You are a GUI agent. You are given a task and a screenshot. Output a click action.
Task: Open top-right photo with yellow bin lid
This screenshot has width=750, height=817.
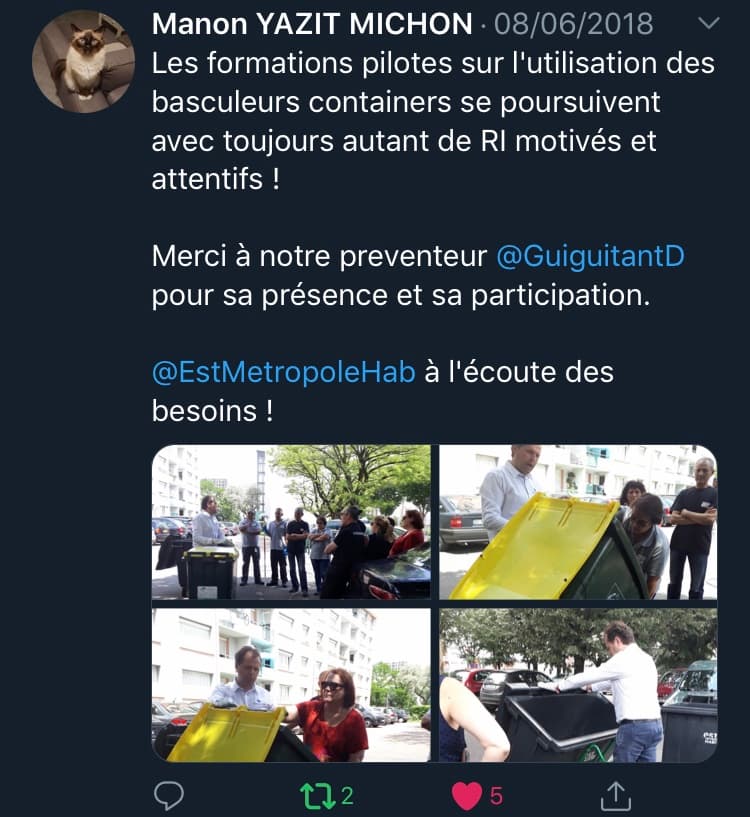578,522
